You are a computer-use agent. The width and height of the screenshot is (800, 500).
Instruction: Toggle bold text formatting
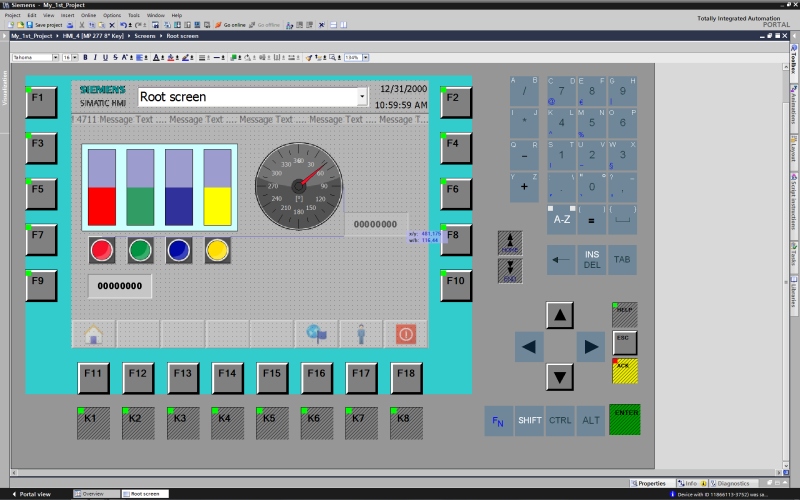[84, 57]
